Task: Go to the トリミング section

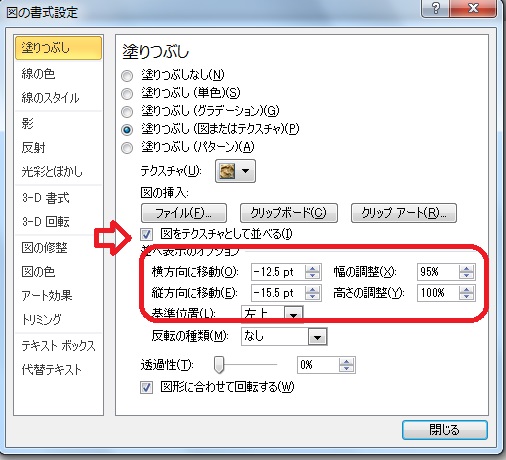Action: point(41,319)
